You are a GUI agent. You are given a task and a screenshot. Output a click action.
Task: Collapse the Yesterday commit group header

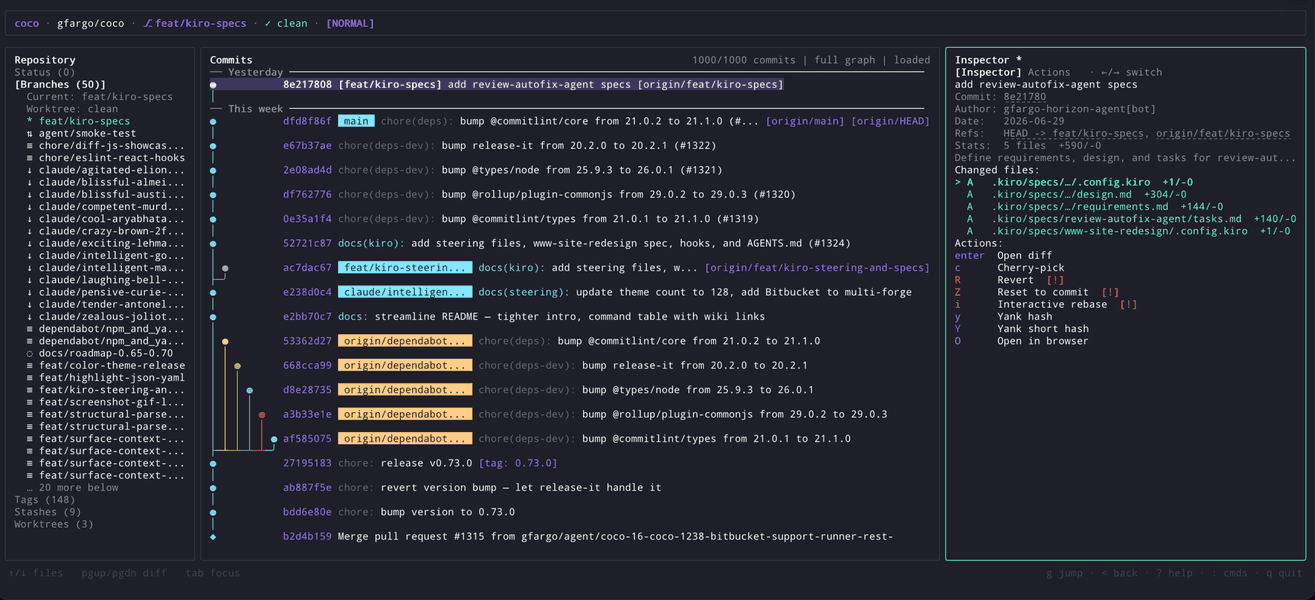point(255,72)
